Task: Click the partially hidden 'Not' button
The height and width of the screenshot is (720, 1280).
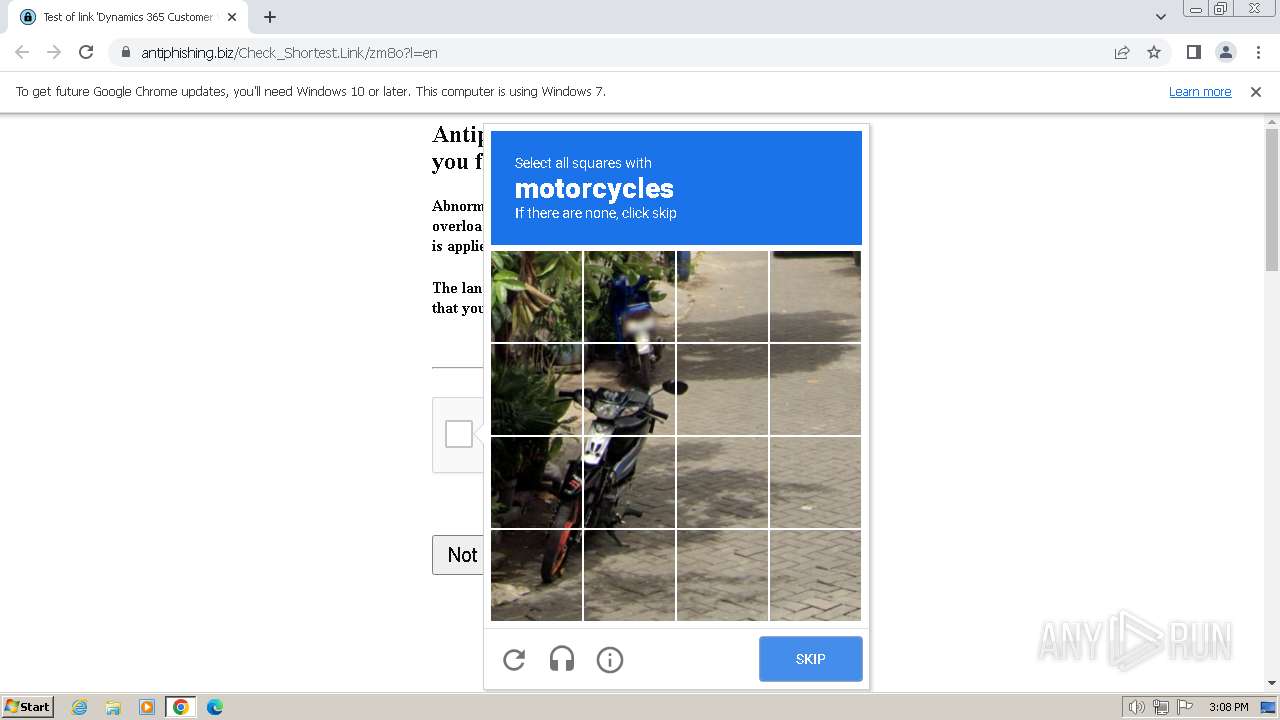Action: coord(459,555)
